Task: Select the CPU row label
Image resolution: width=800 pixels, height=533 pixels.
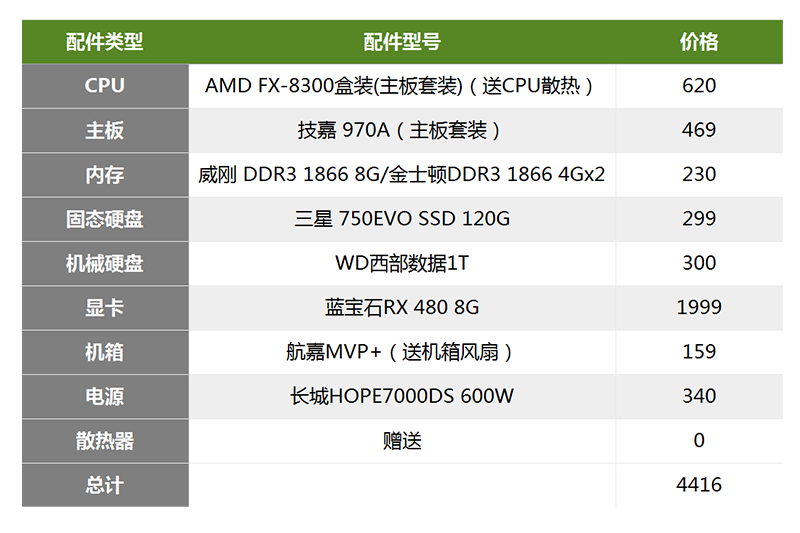Action: click(105, 86)
